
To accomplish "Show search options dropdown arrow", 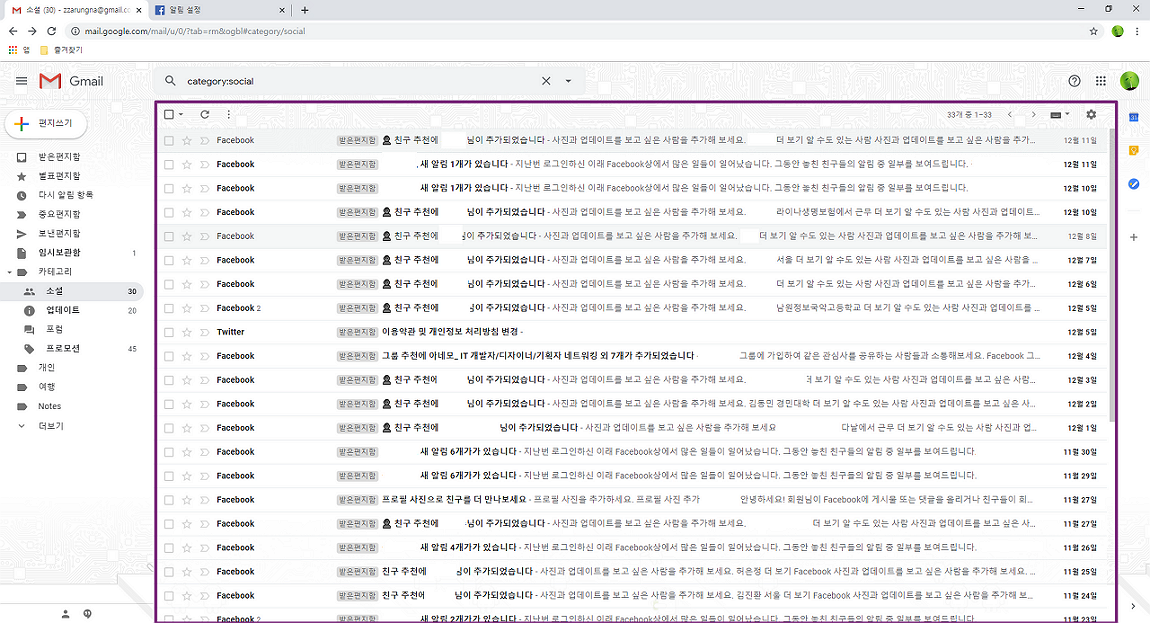I will coord(568,81).
